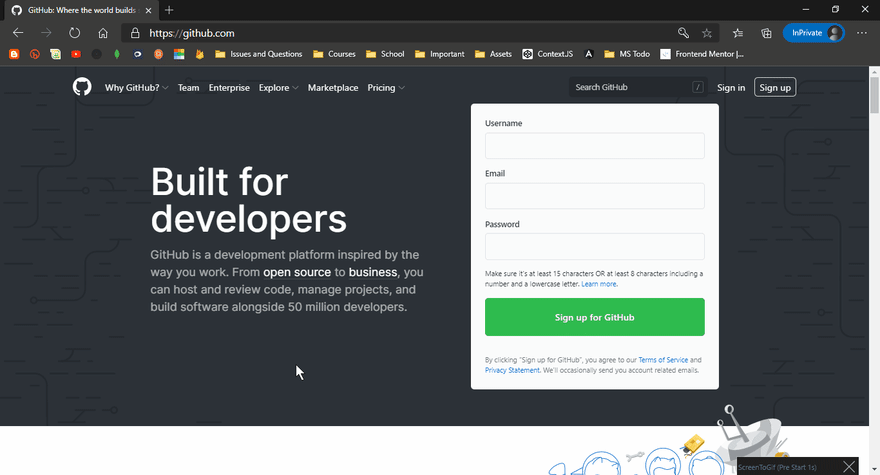Open the password Learn more link

pos(599,284)
